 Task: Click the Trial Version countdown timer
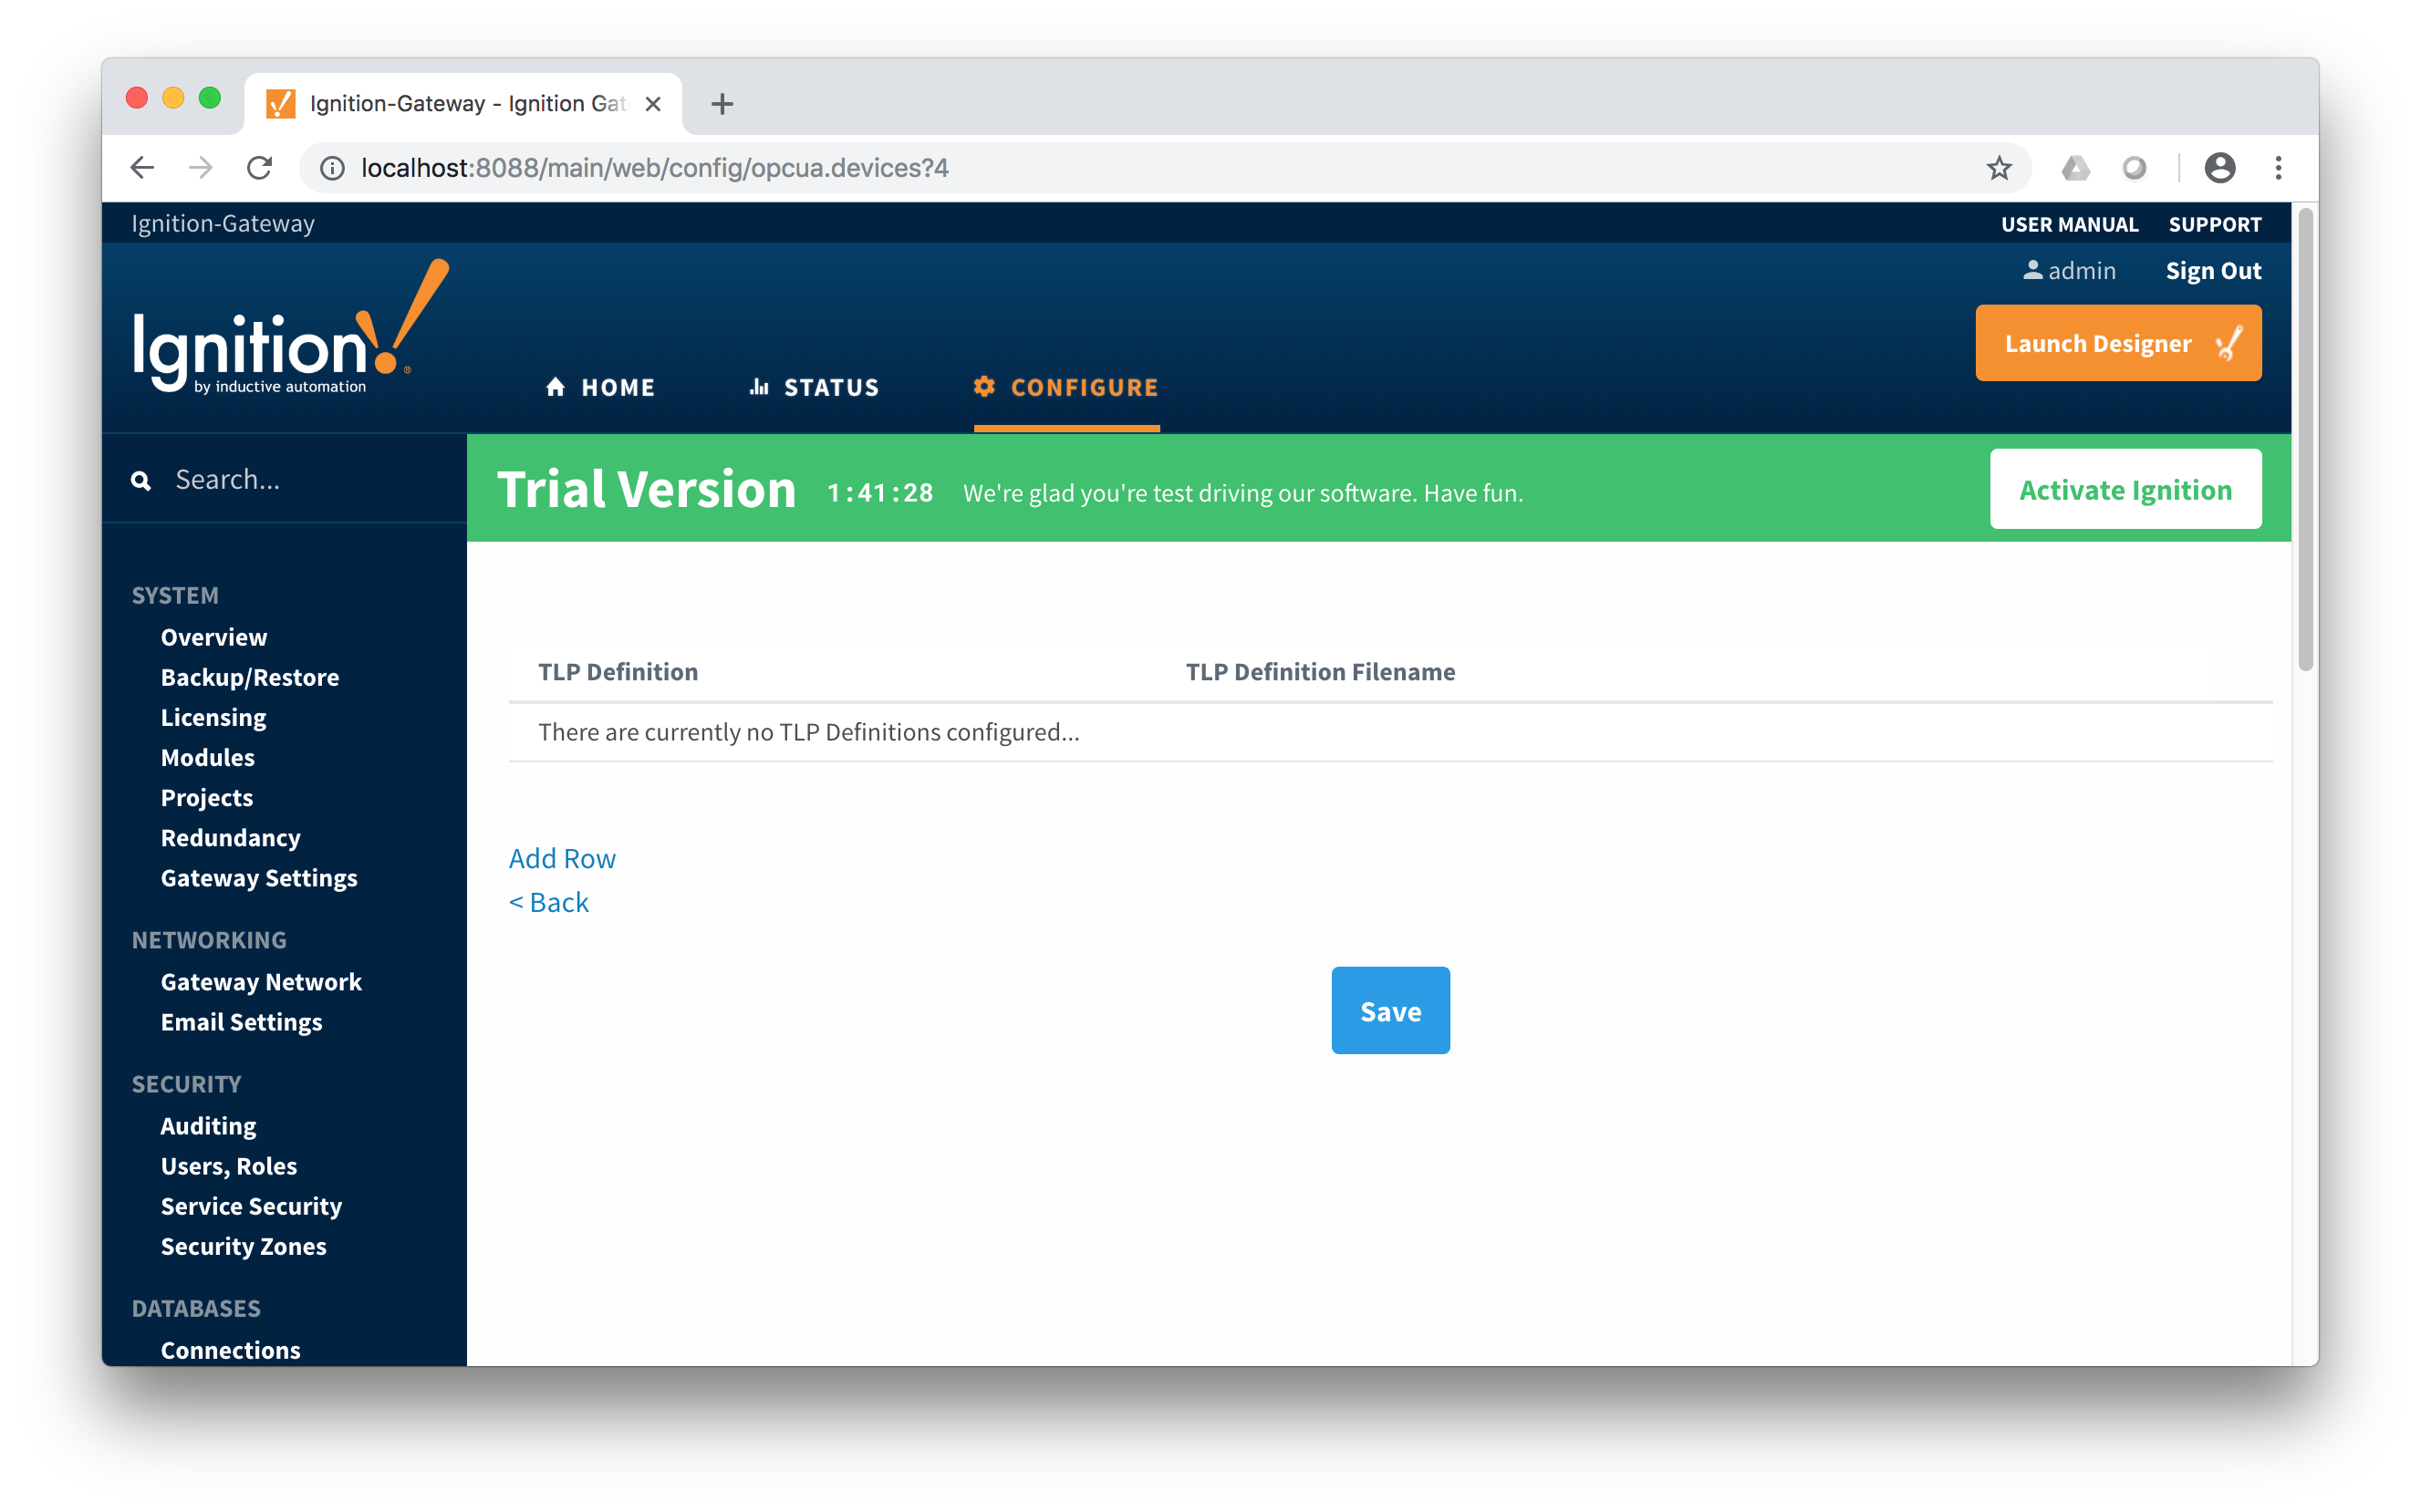880,492
